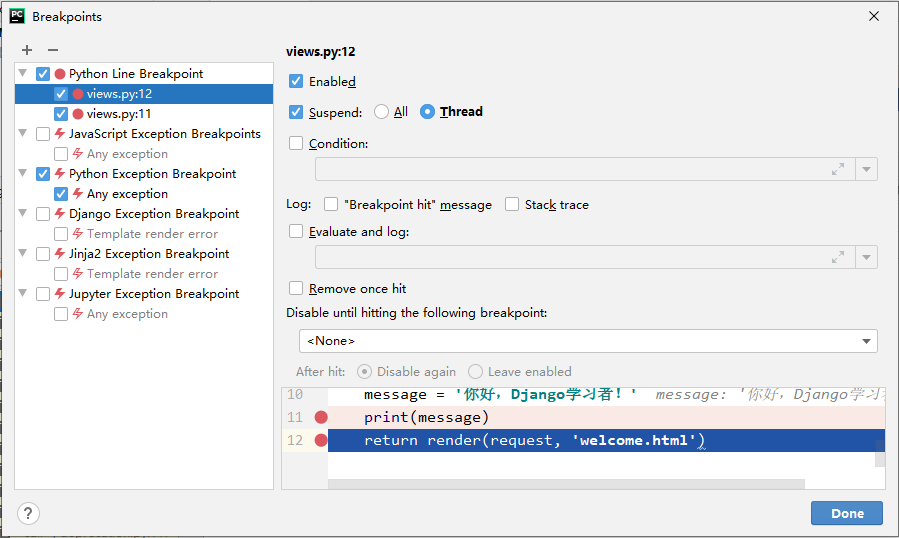
Task: Uncheck Any exception under Python Exception Breakpoint
Action: pos(61,194)
